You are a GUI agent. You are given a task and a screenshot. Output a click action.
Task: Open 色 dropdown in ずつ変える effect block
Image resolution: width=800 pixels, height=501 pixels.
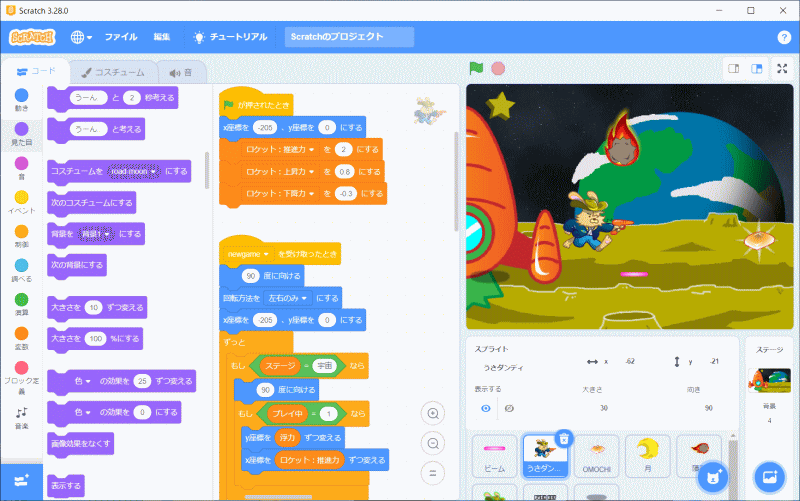pyautogui.click(x=82, y=381)
